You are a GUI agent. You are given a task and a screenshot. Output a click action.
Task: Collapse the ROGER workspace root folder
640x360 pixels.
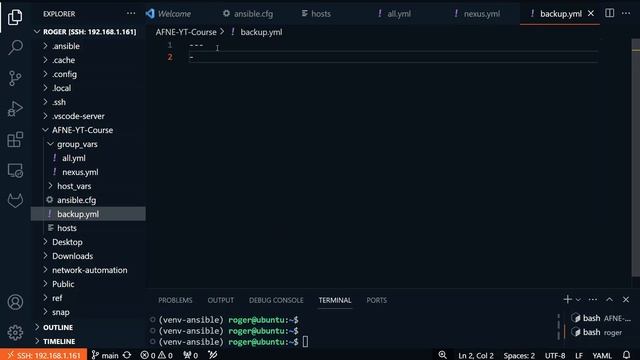(88, 32)
